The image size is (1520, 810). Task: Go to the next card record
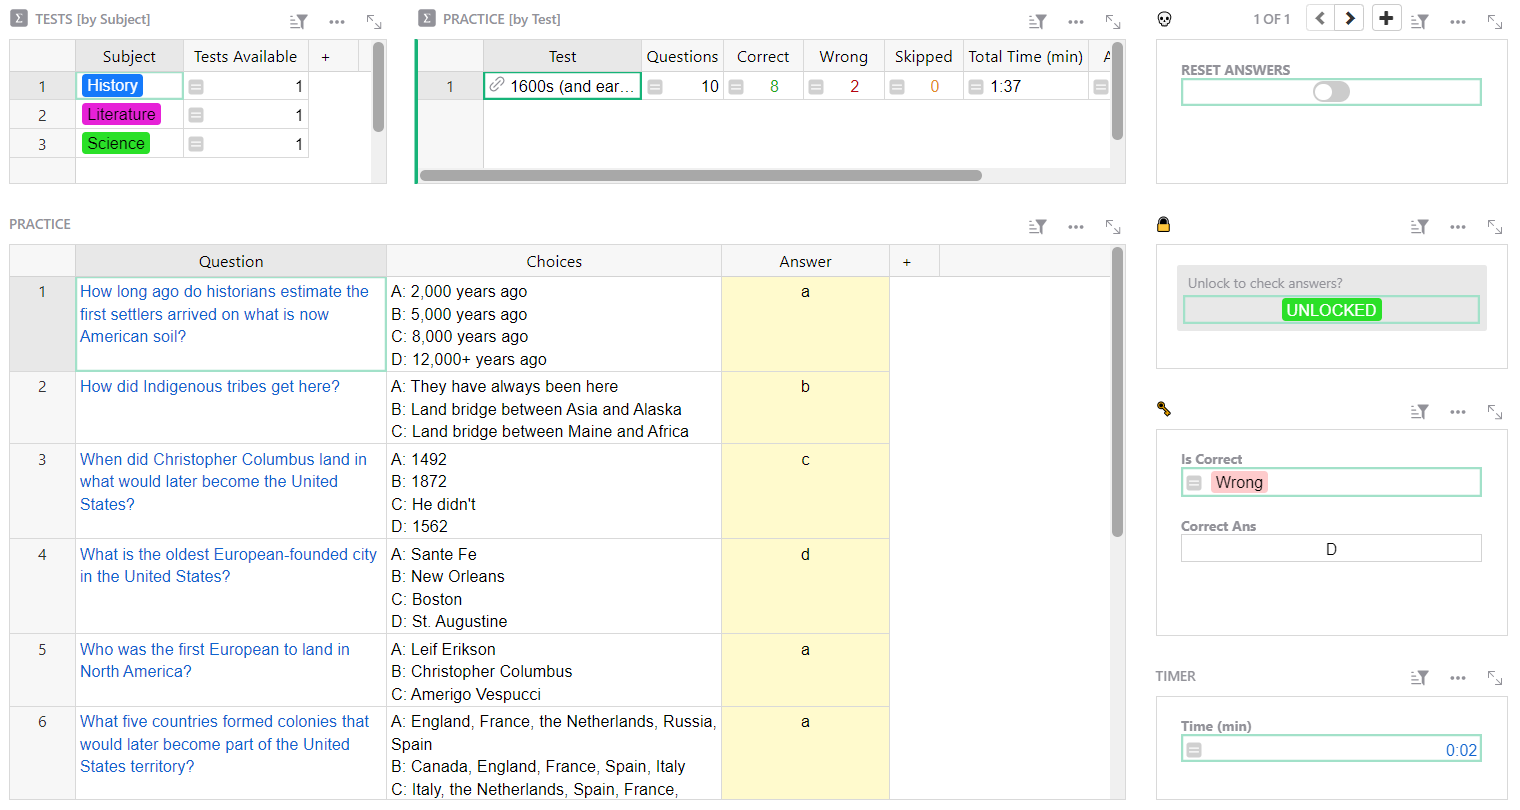pos(1350,18)
